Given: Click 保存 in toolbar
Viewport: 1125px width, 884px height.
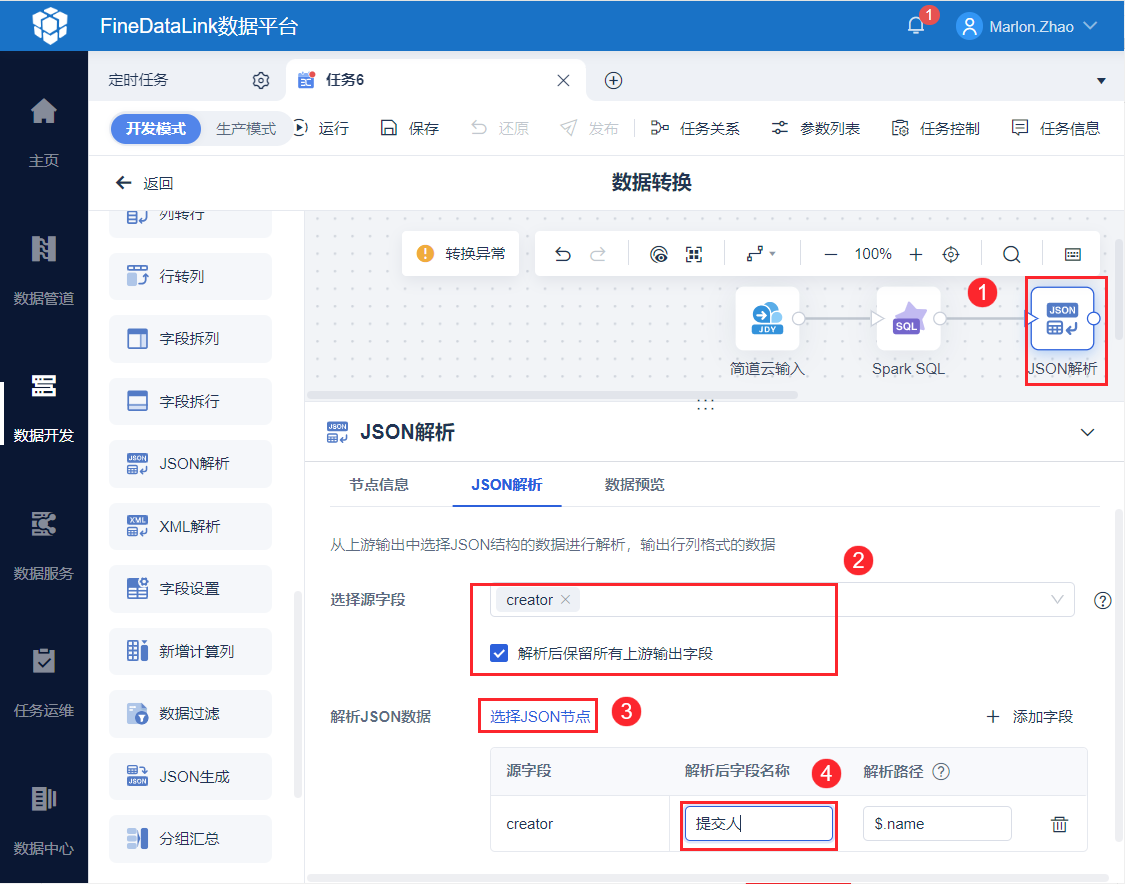Looking at the screenshot, I should [410, 128].
